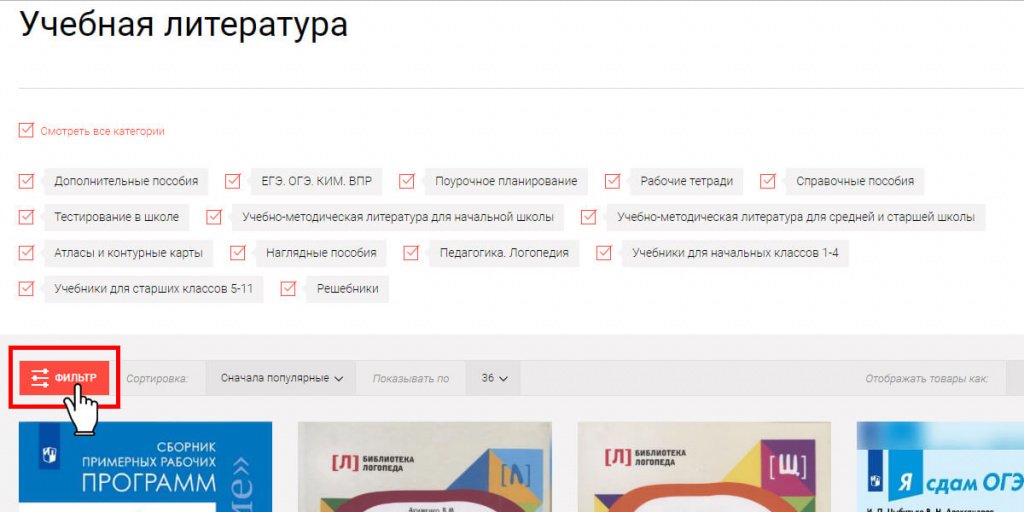Open the Решебники category label
Screen dimensions: 1024x512
coord(347,289)
